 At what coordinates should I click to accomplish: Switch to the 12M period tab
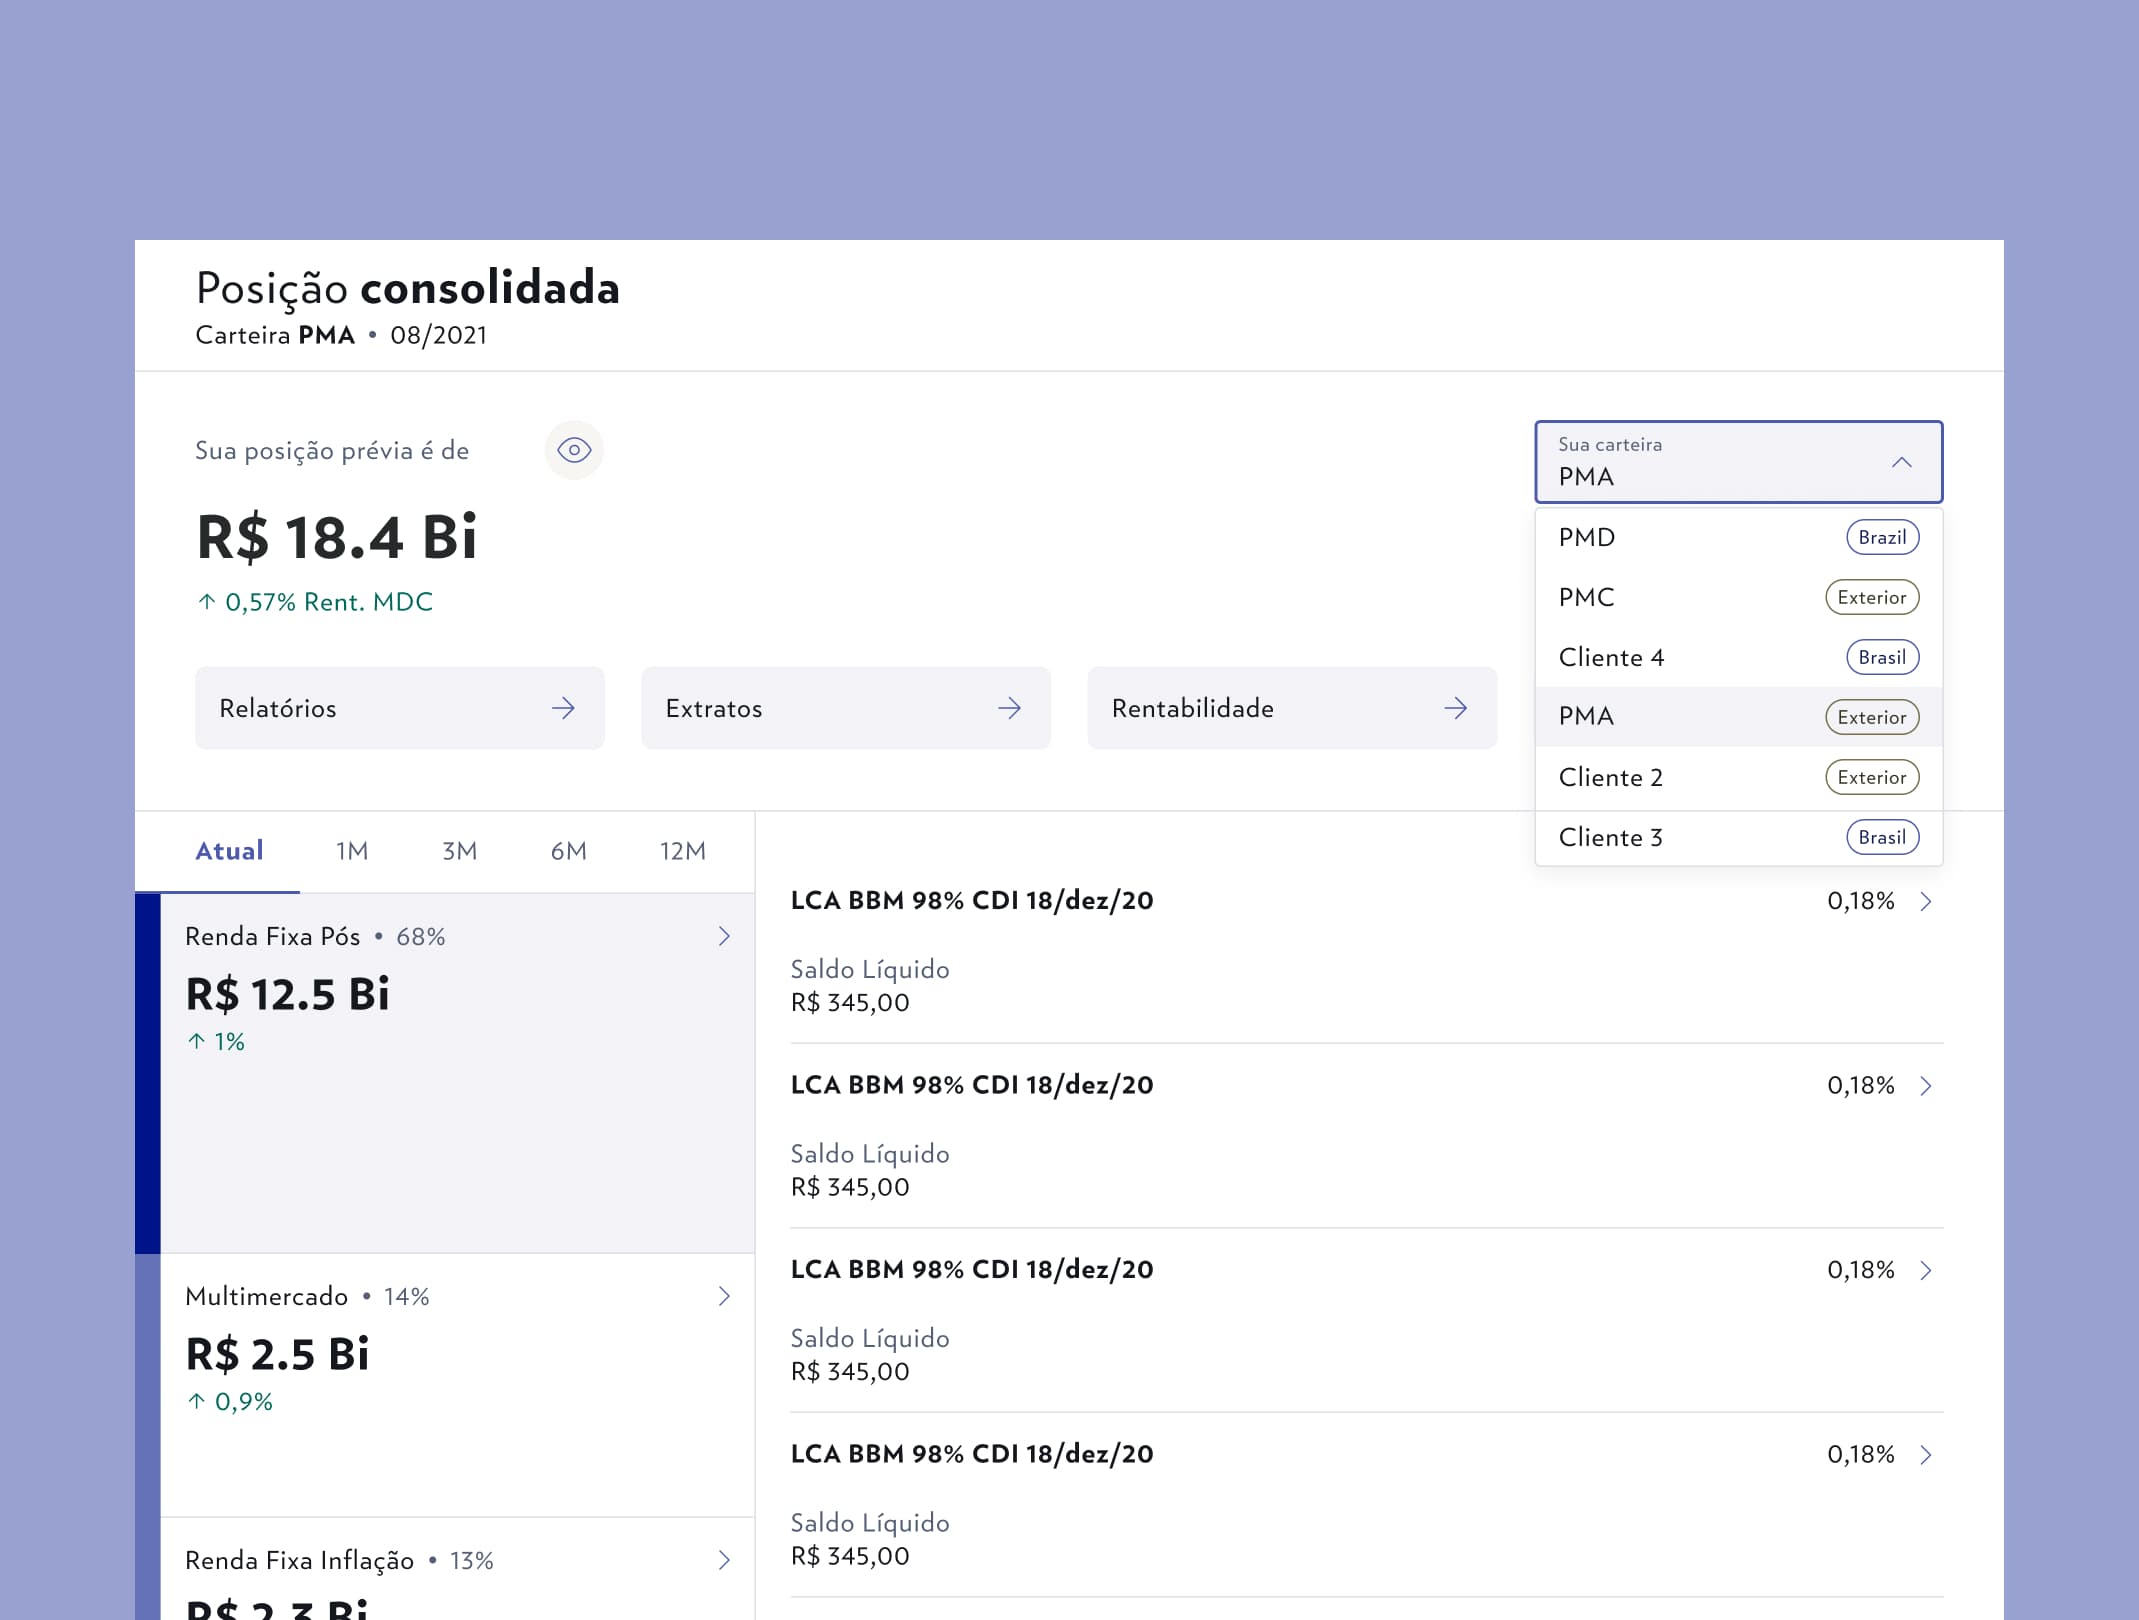(x=683, y=851)
